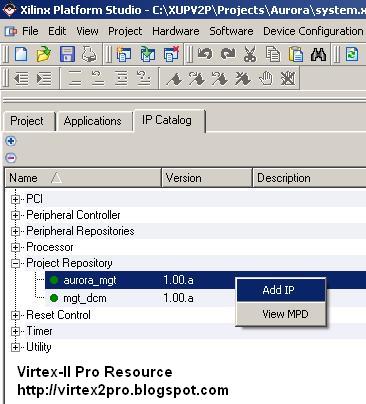Screen dimensions: 366x404
Task: Choose Add IP from context menu
Action: click(281, 290)
